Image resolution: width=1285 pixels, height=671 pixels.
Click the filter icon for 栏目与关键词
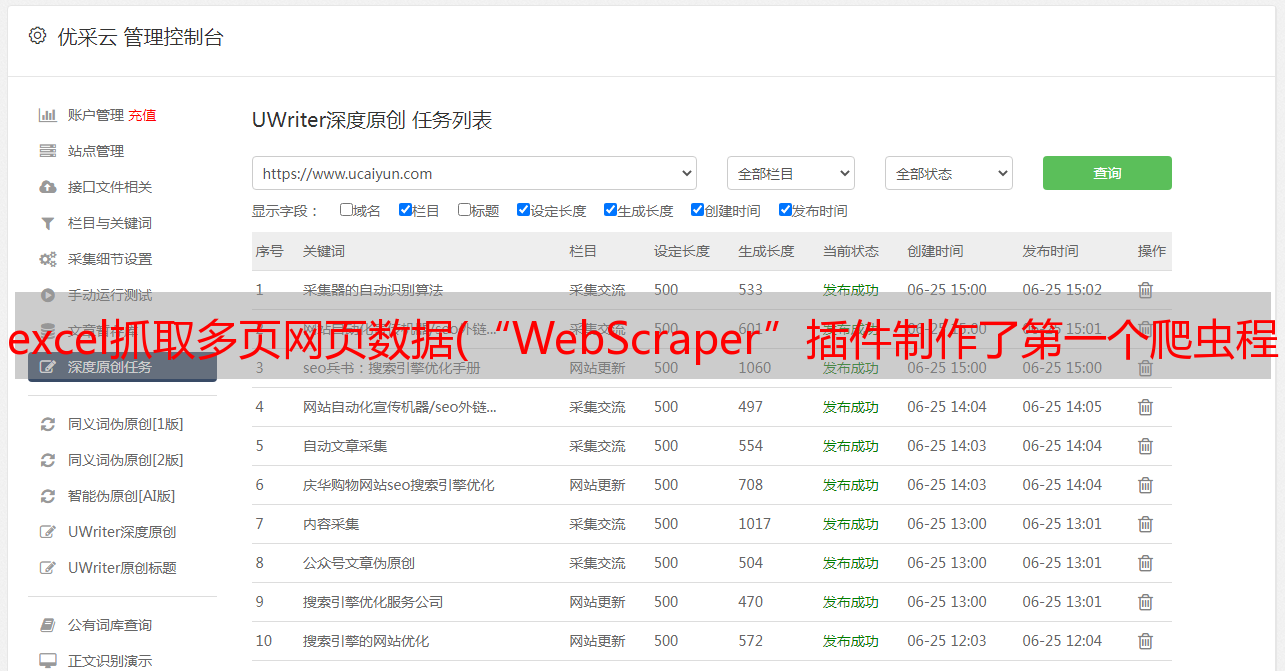click(47, 223)
